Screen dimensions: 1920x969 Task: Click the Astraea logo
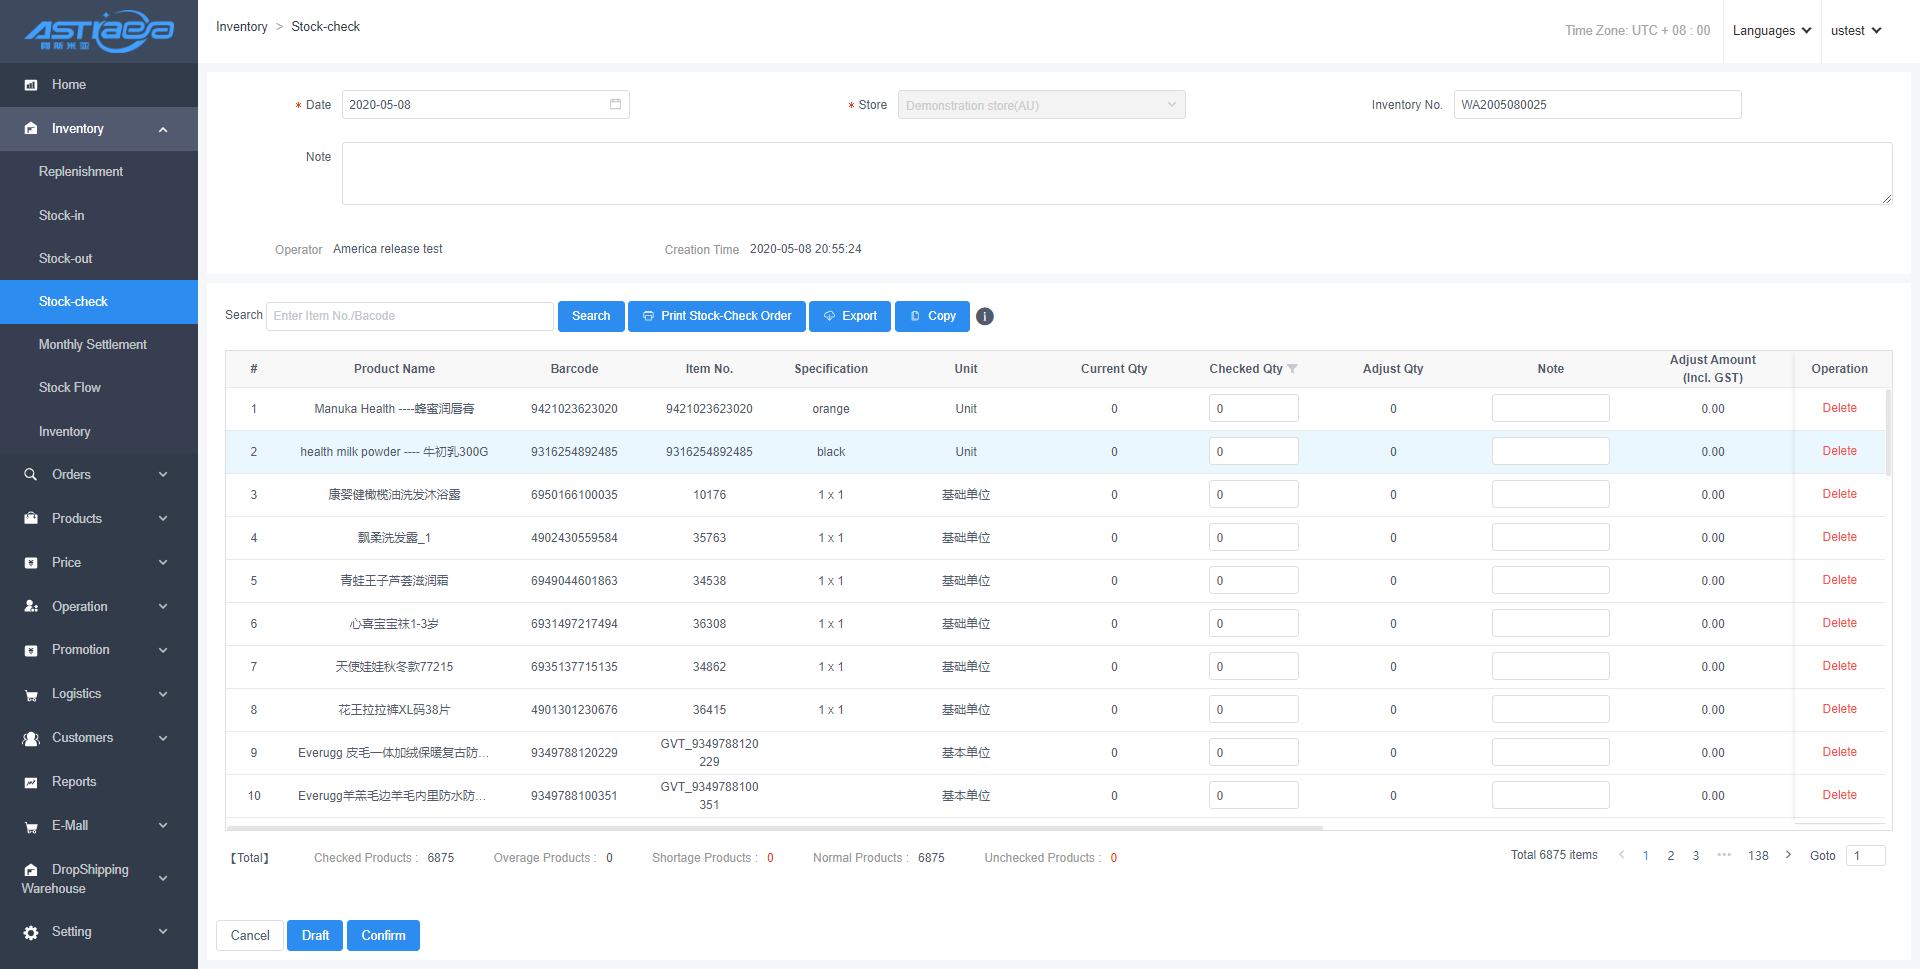99,31
